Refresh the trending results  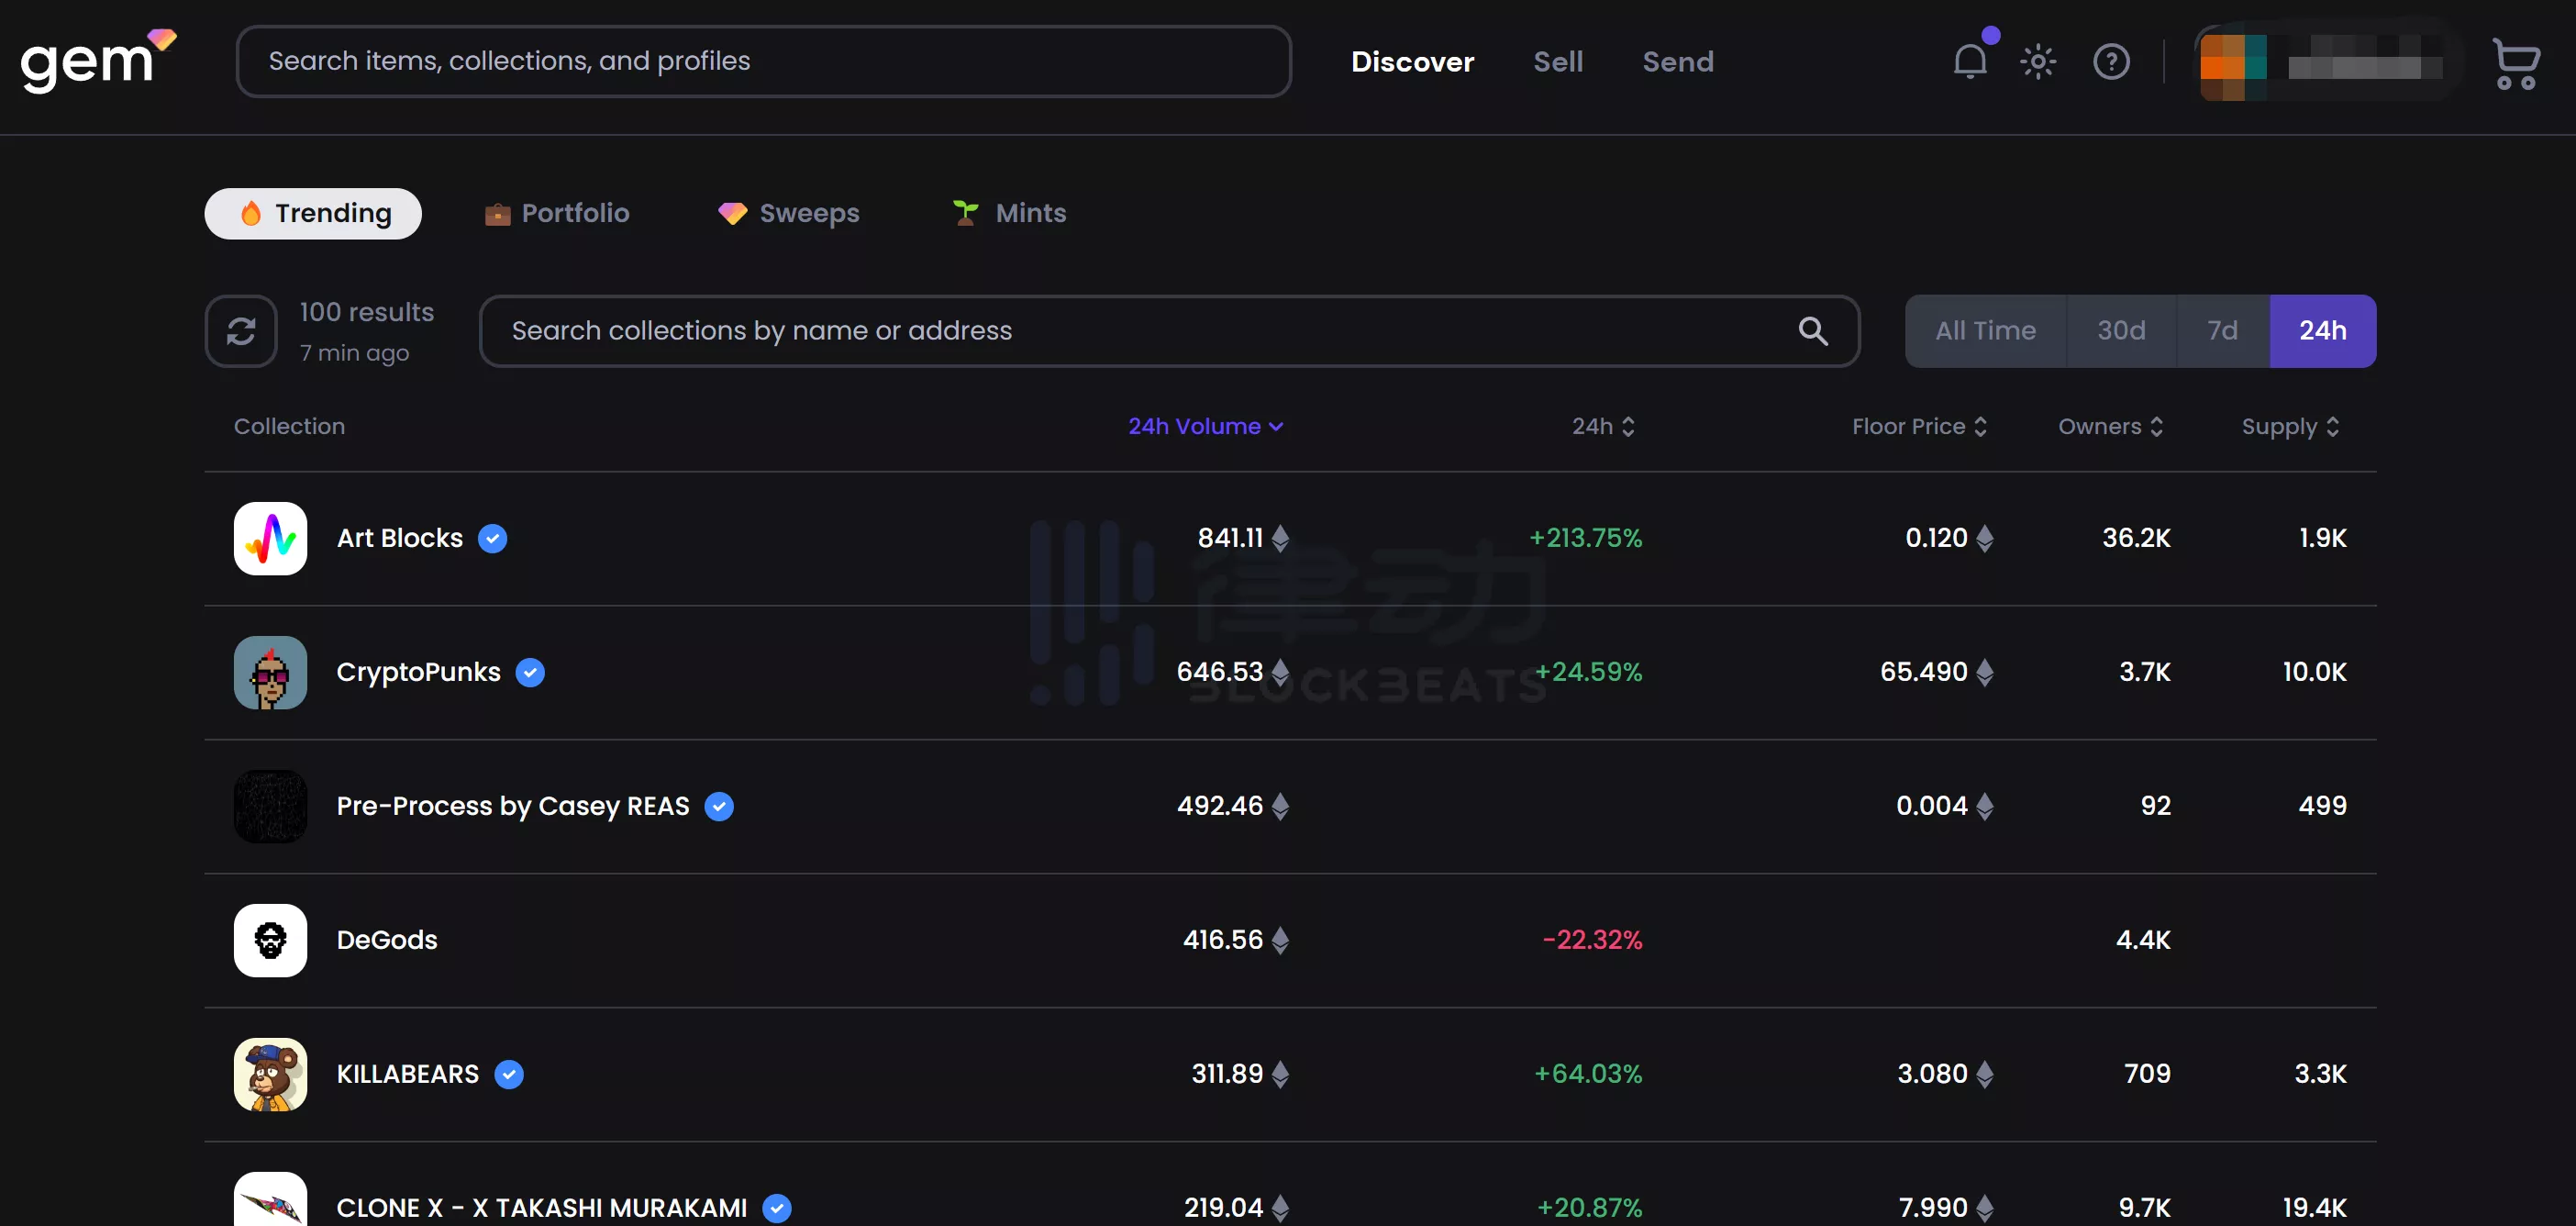[241, 331]
